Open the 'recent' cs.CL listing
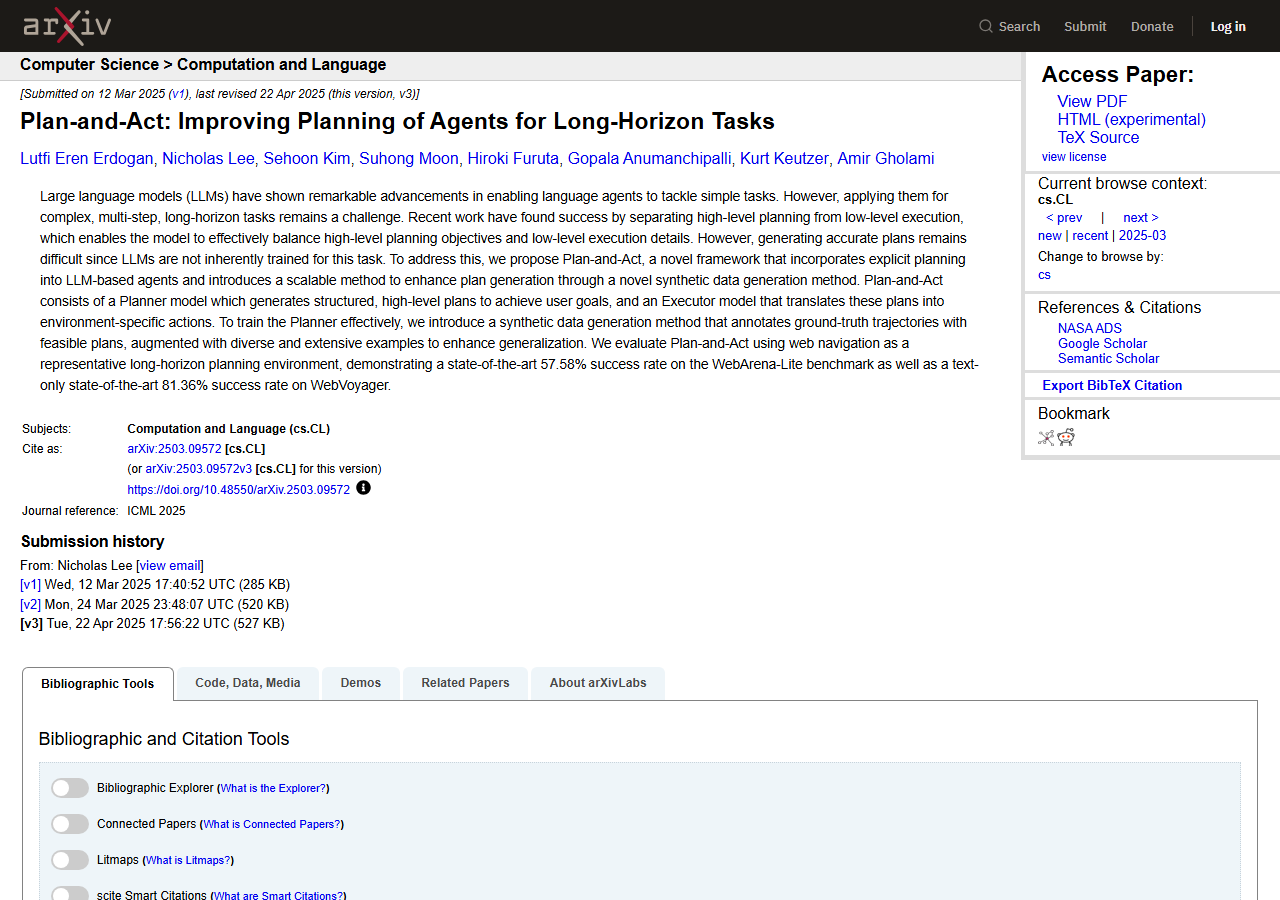The image size is (1280, 900). (x=1090, y=236)
